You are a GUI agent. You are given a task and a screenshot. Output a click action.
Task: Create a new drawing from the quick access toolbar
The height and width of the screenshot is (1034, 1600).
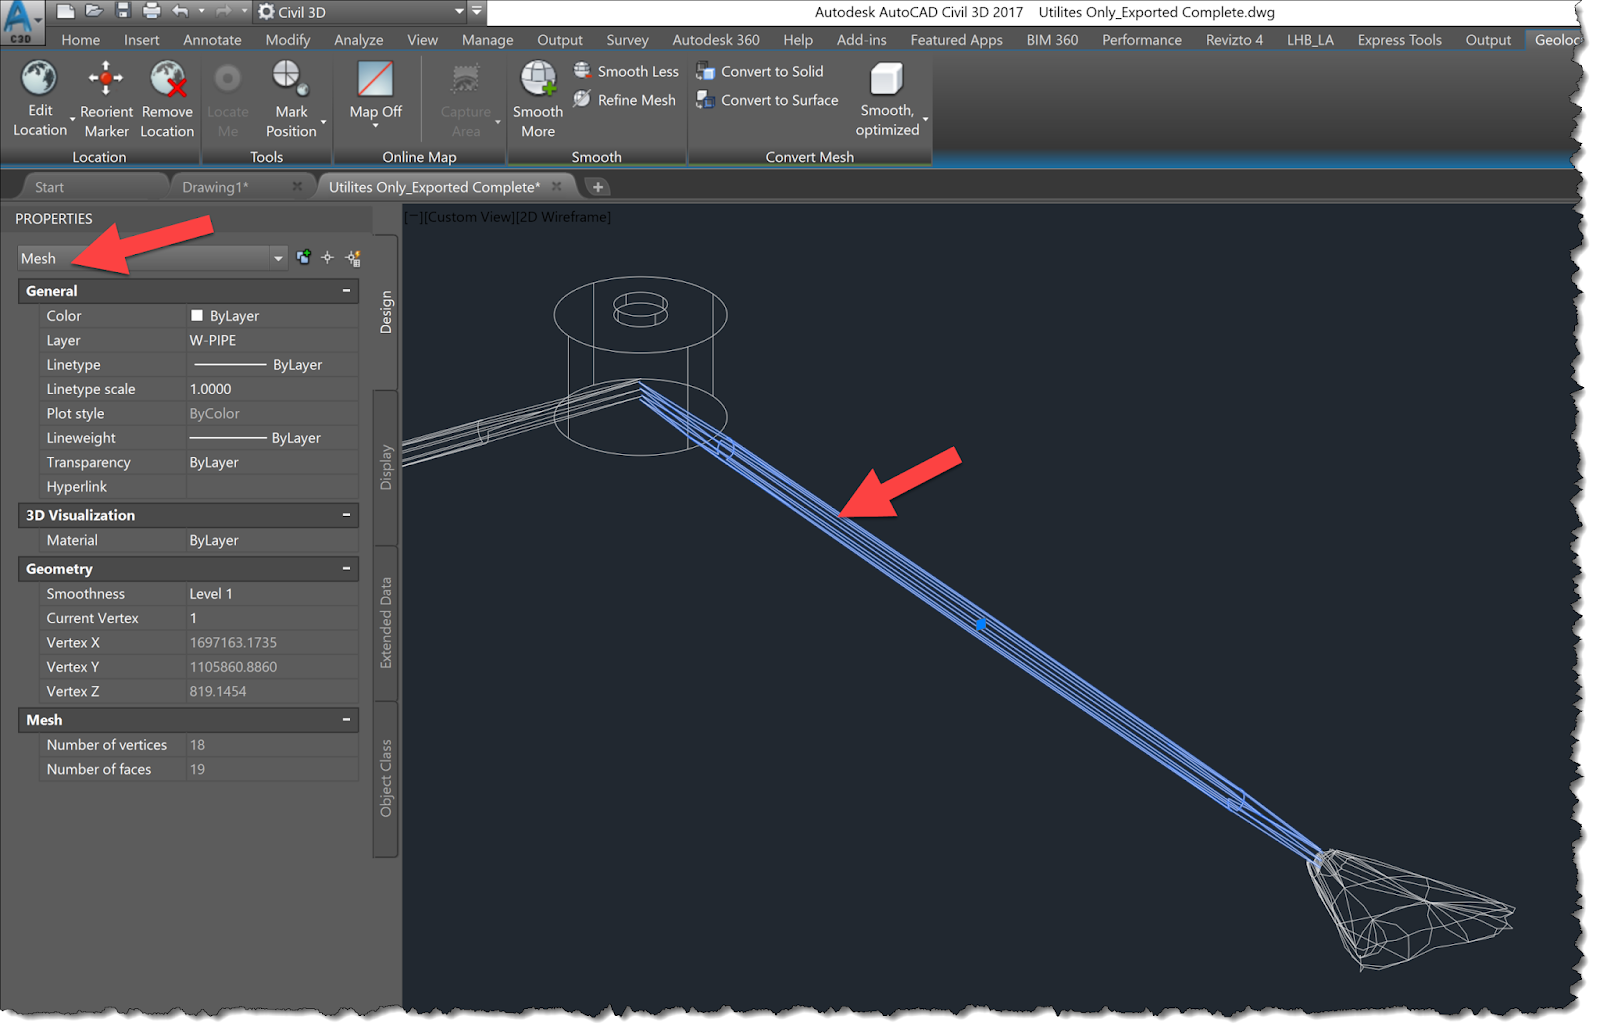(65, 11)
